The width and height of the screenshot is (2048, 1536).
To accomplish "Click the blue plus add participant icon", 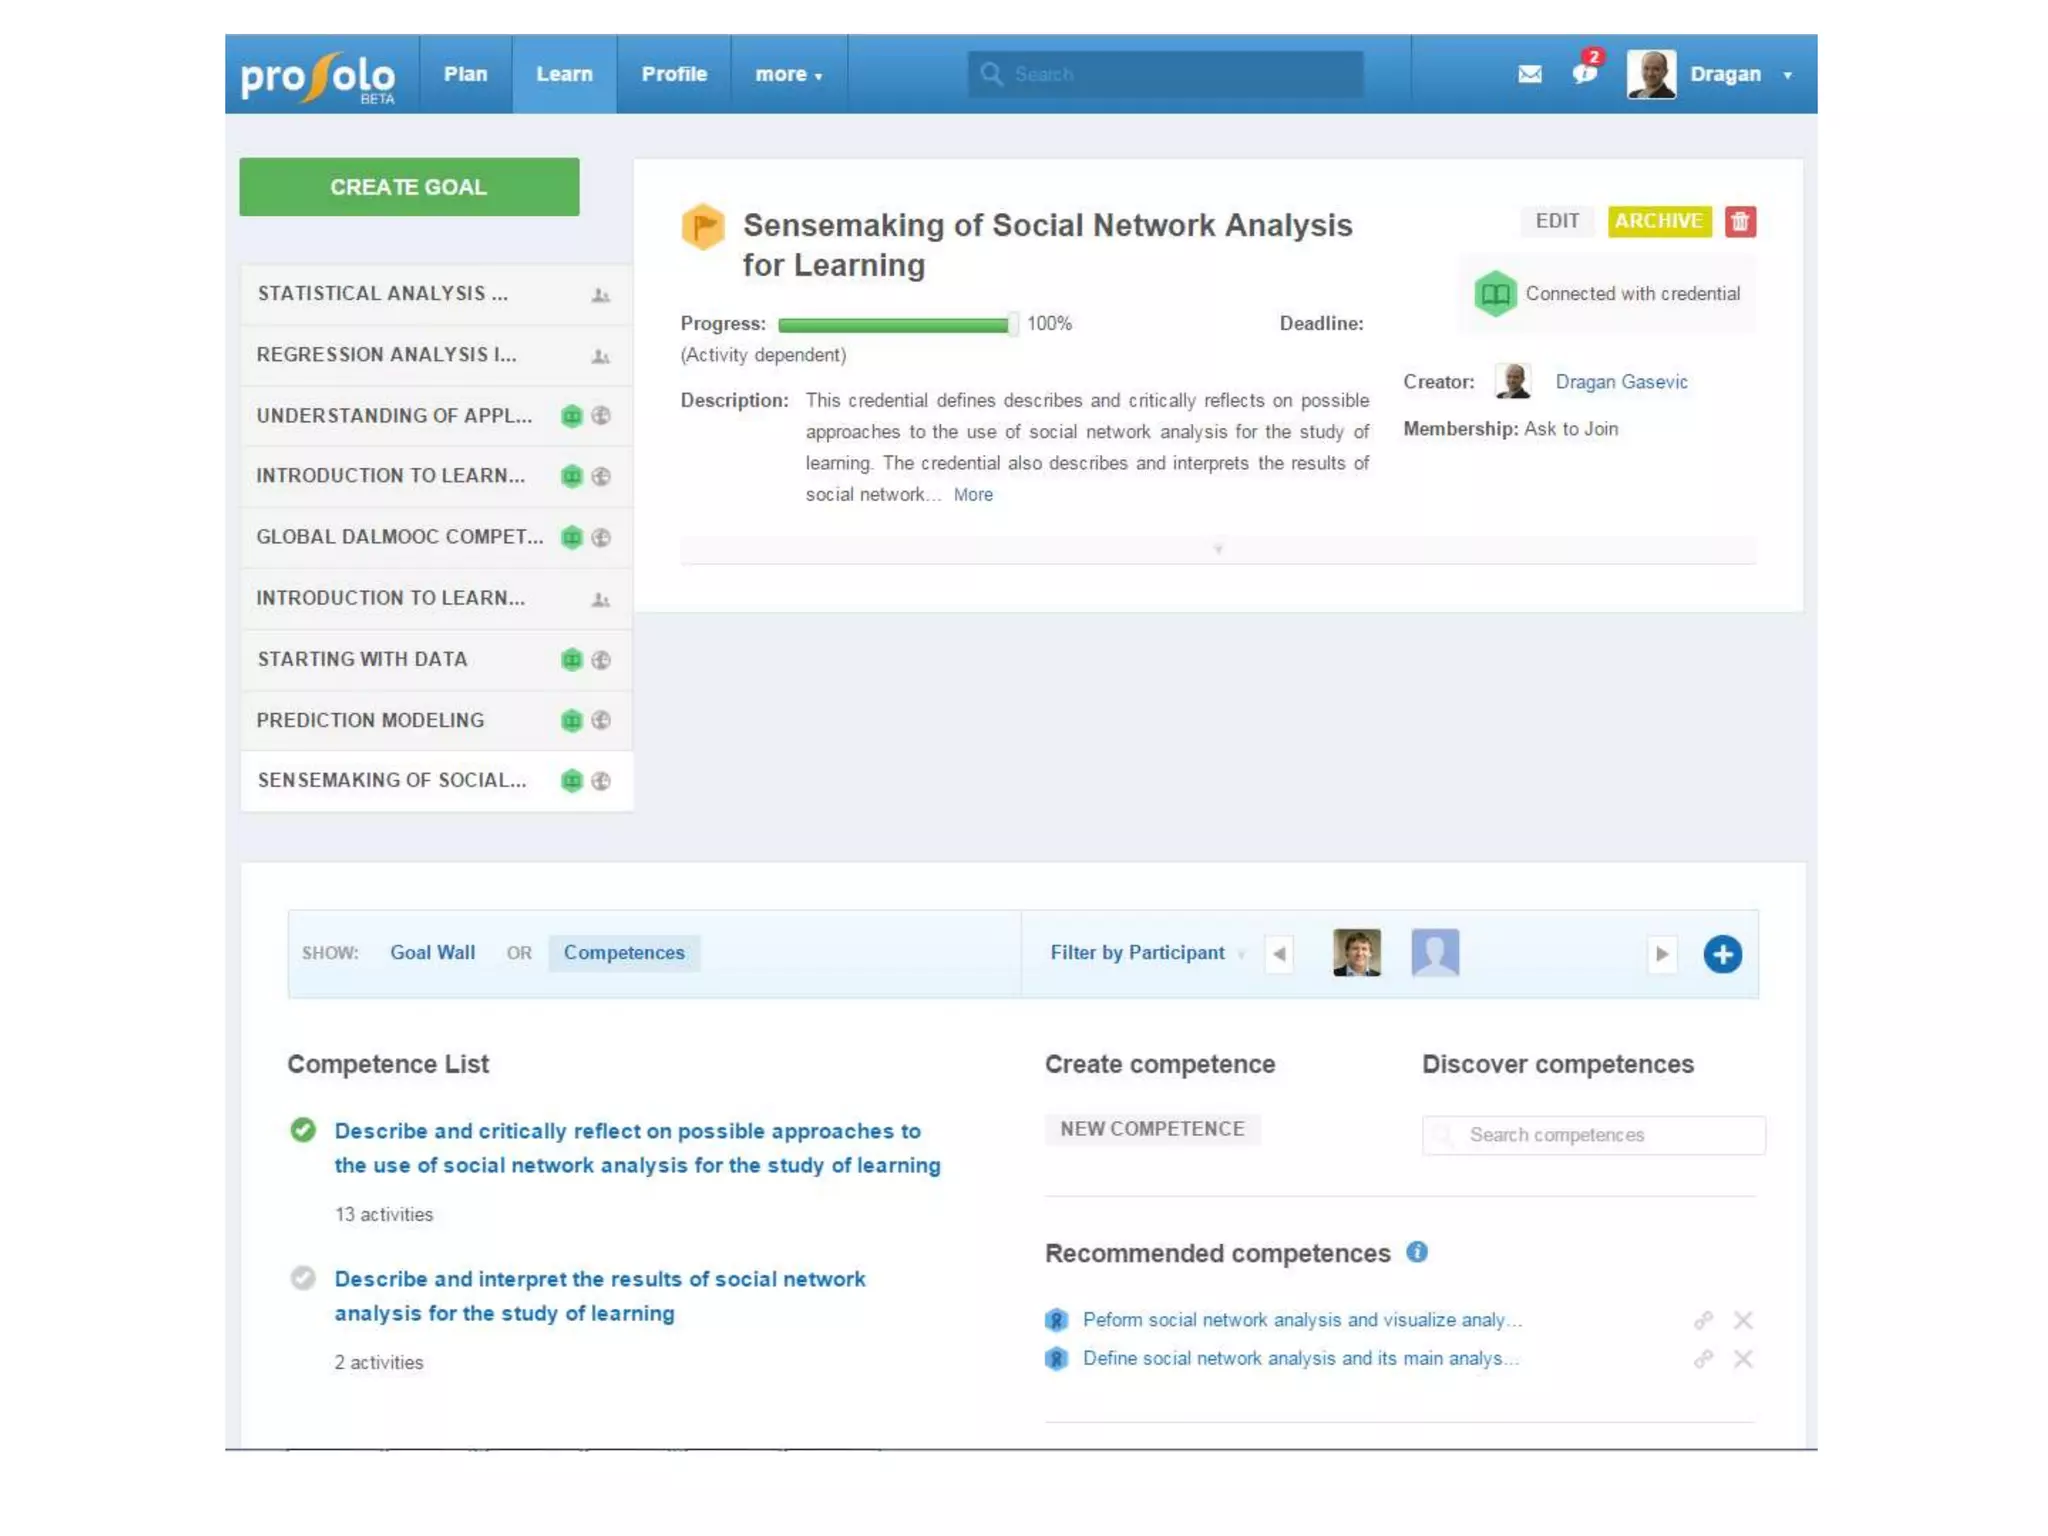I will tap(1722, 954).
